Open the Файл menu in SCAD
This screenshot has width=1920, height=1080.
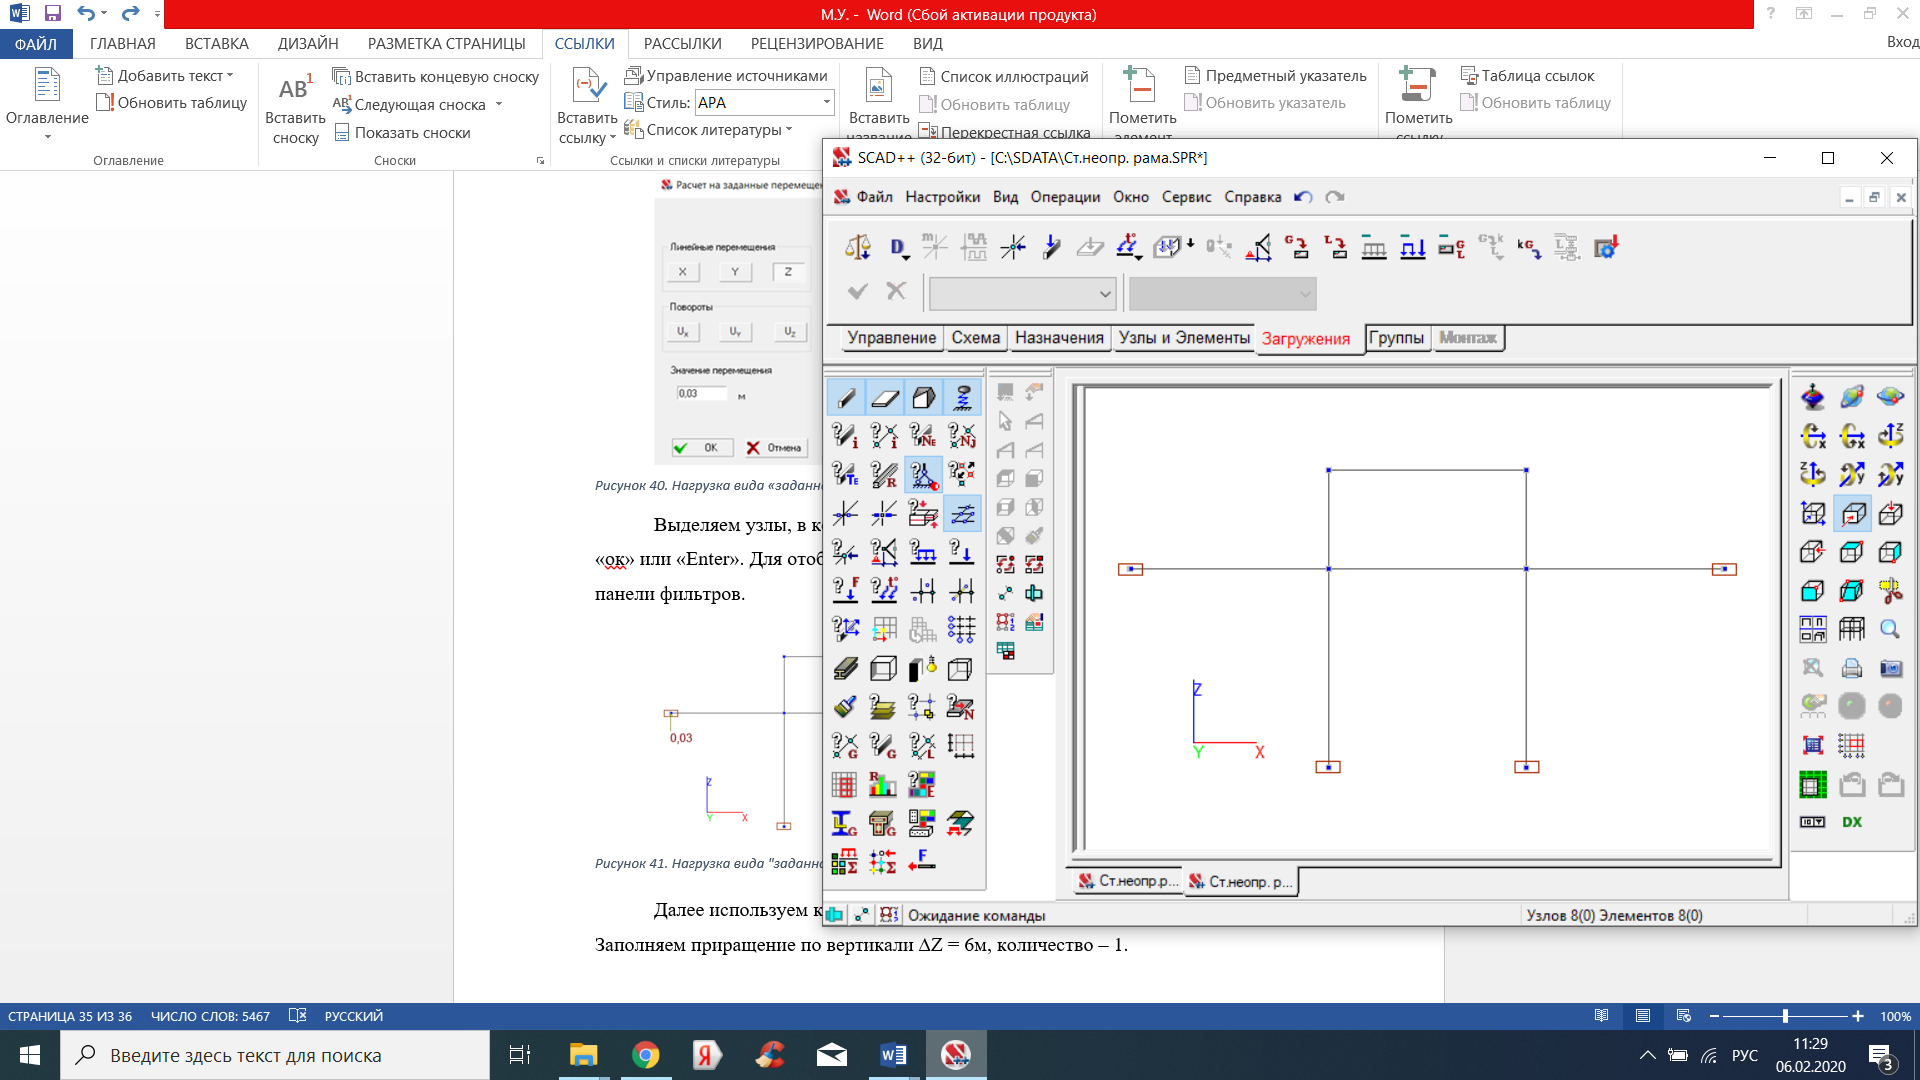[x=874, y=197]
